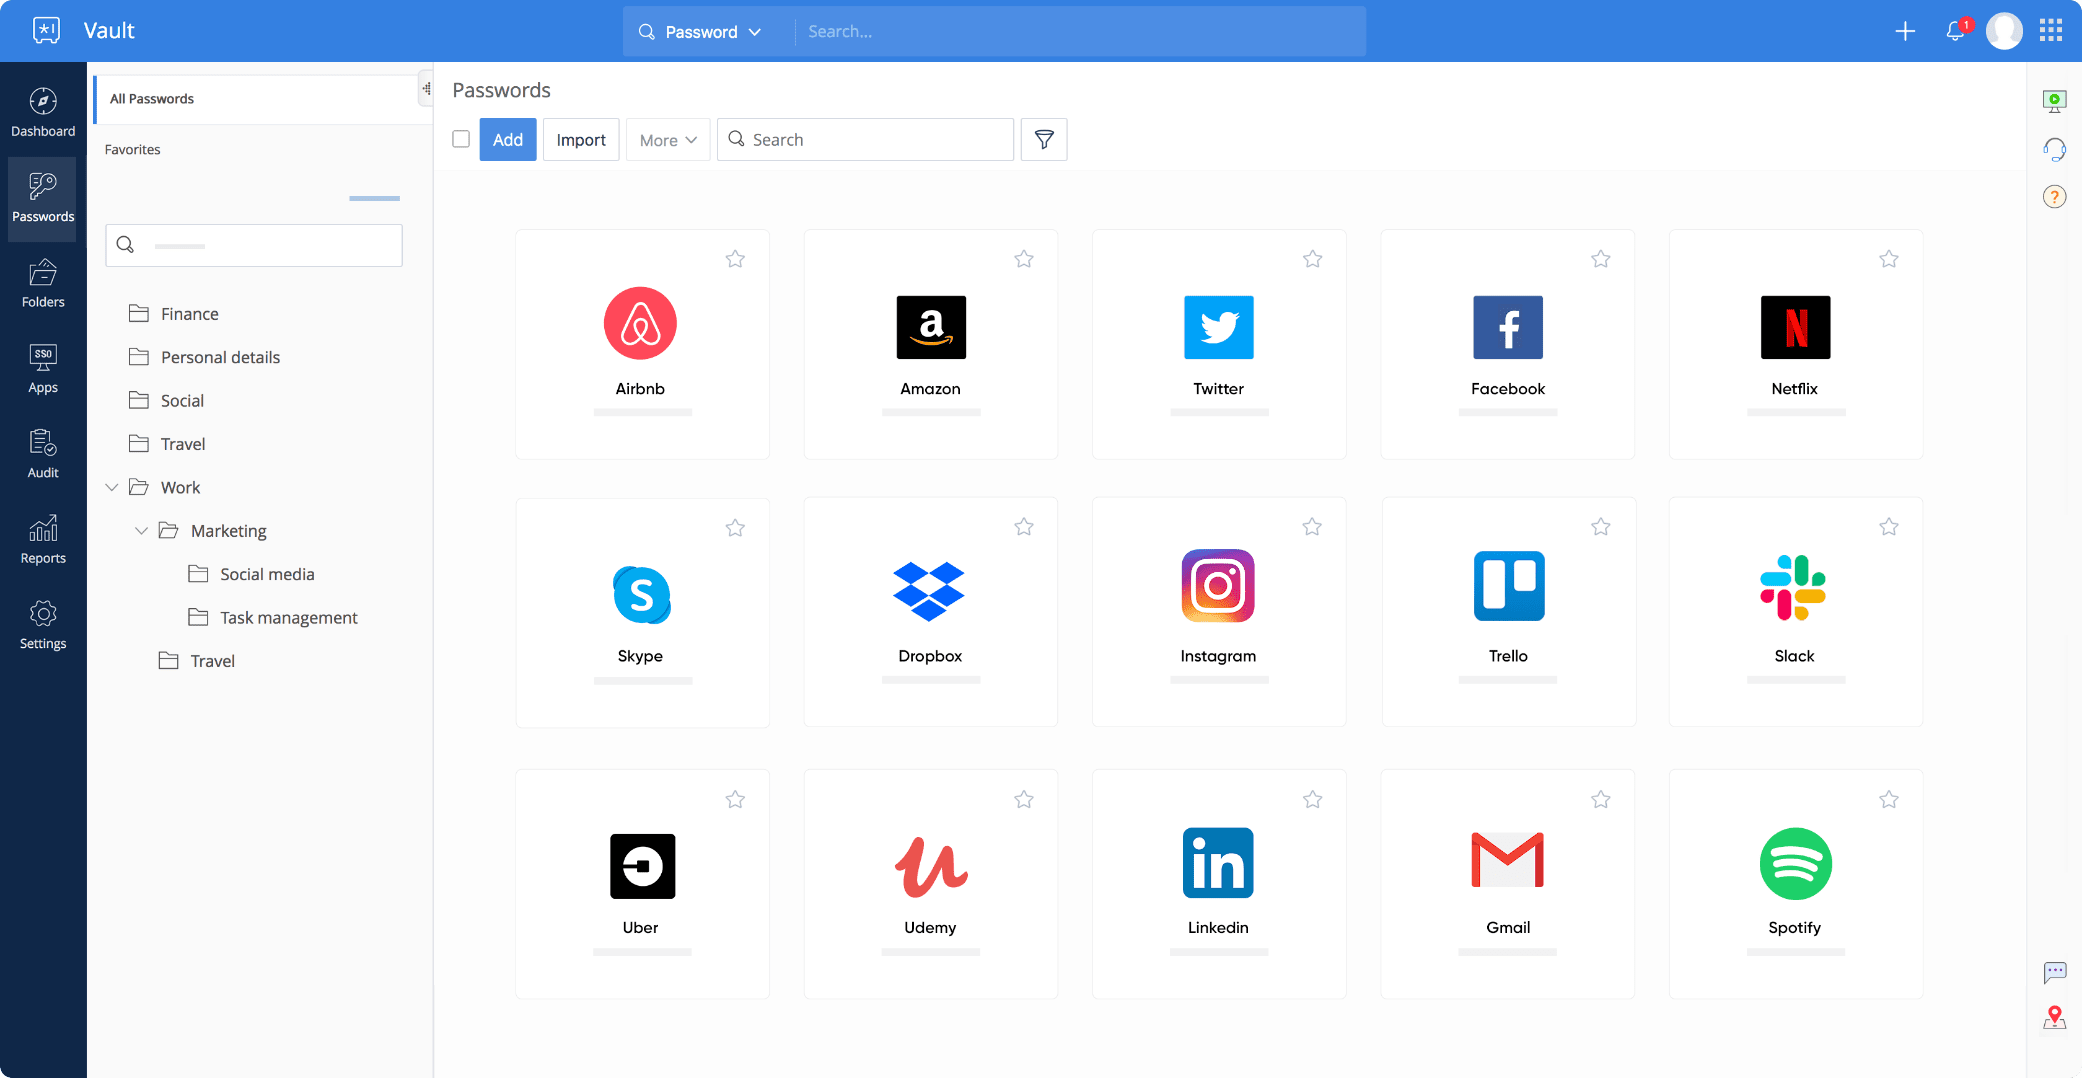This screenshot has width=2082, height=1078.
Task: Favorite the Airbnb entry with star
Action: (x=735, y=259)
